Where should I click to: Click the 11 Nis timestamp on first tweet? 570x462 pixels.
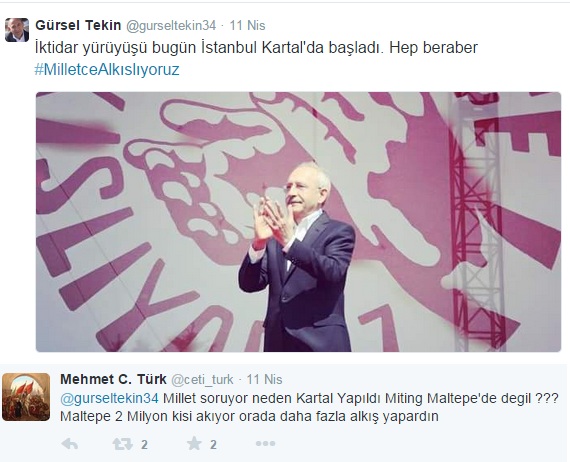coord(248,25)
